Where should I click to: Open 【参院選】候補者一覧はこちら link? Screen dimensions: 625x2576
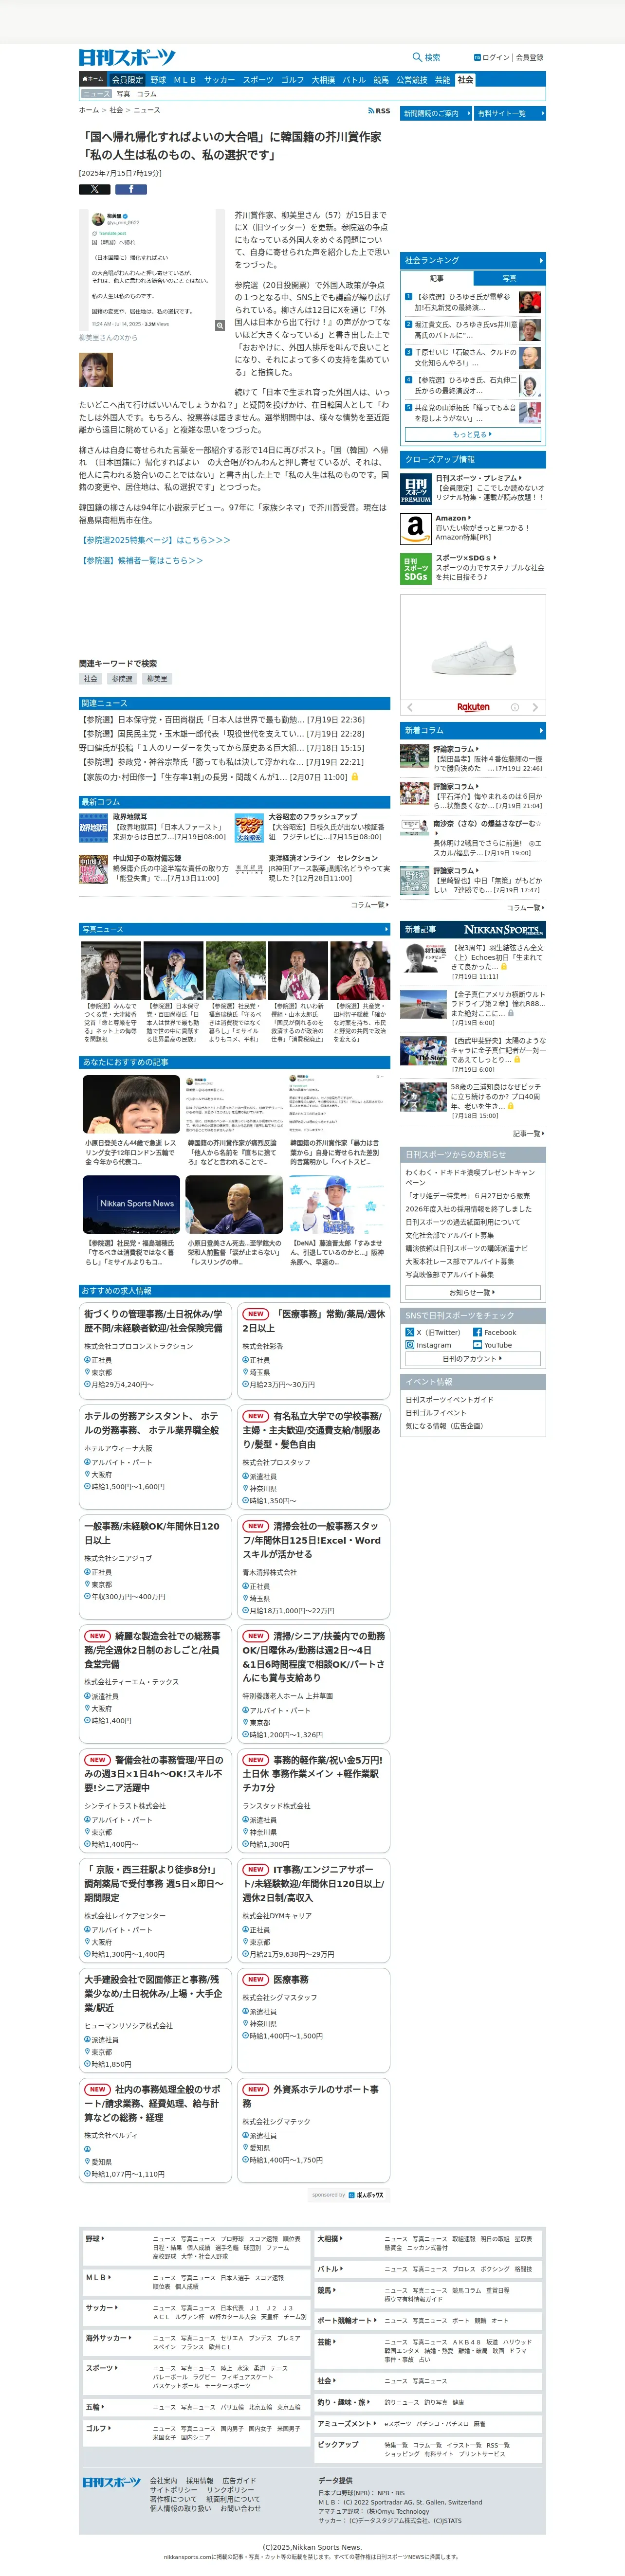(x=141, y=561)
